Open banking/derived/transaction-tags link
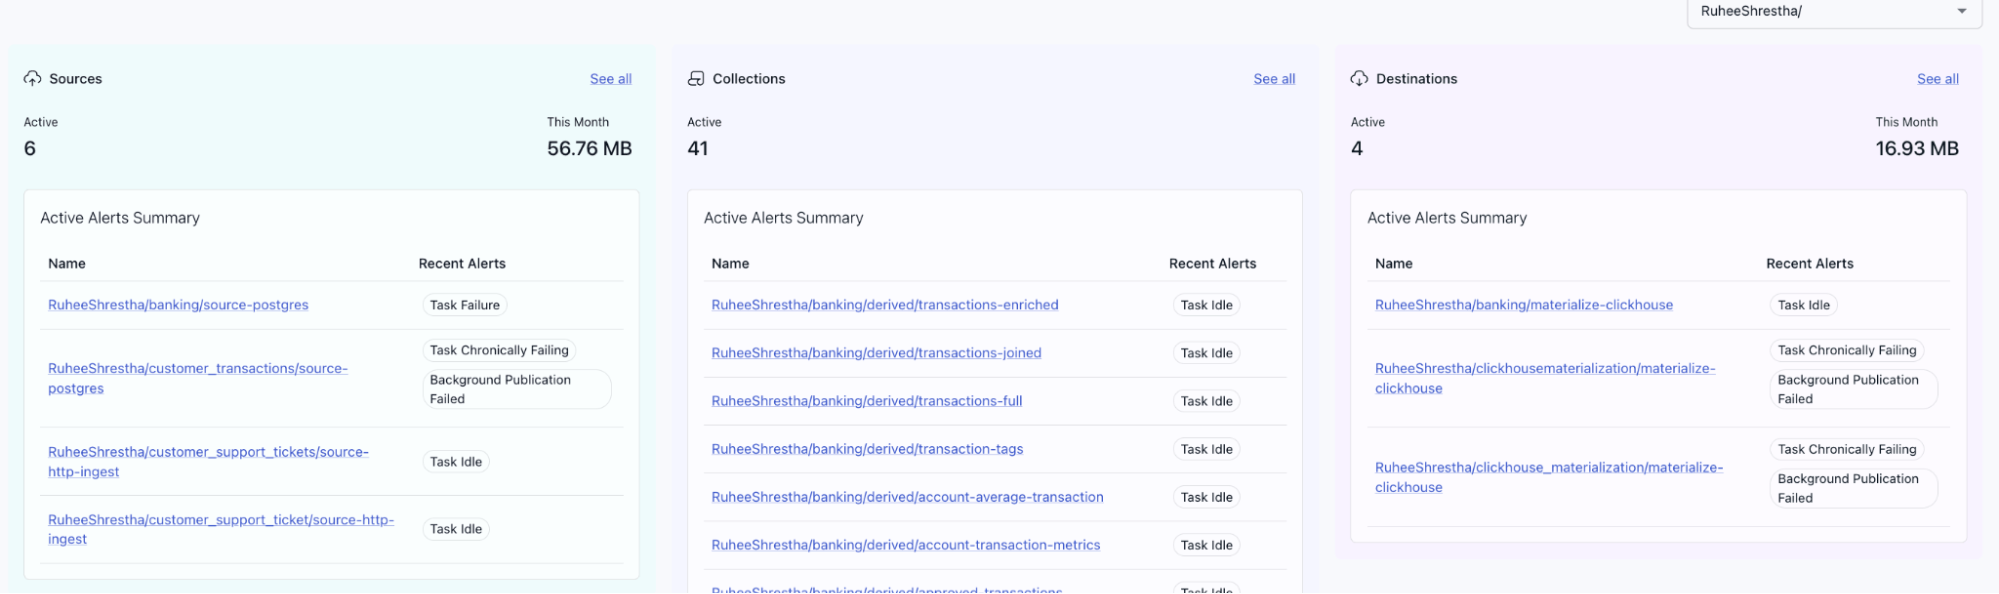The height and width of the screenshot is (594, 1999). pos(867,449)
